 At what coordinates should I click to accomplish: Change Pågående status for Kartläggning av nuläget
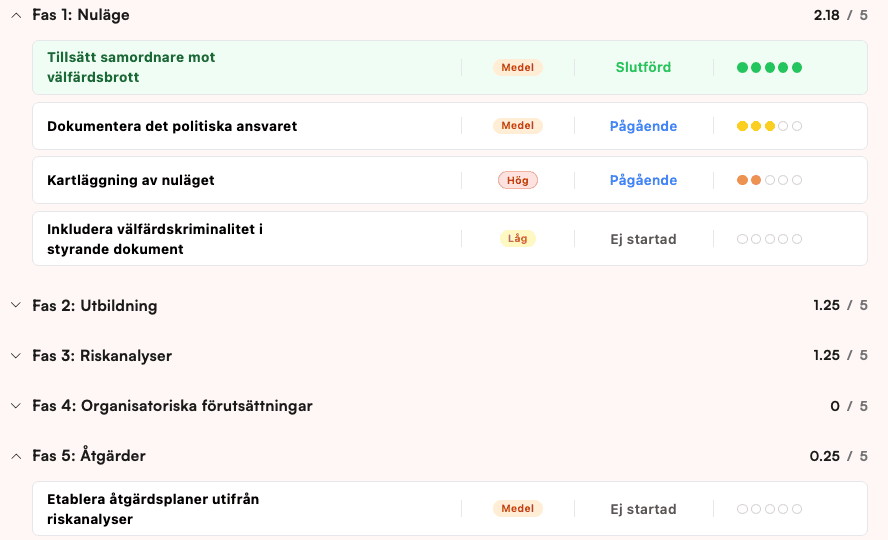click(643, 180)
